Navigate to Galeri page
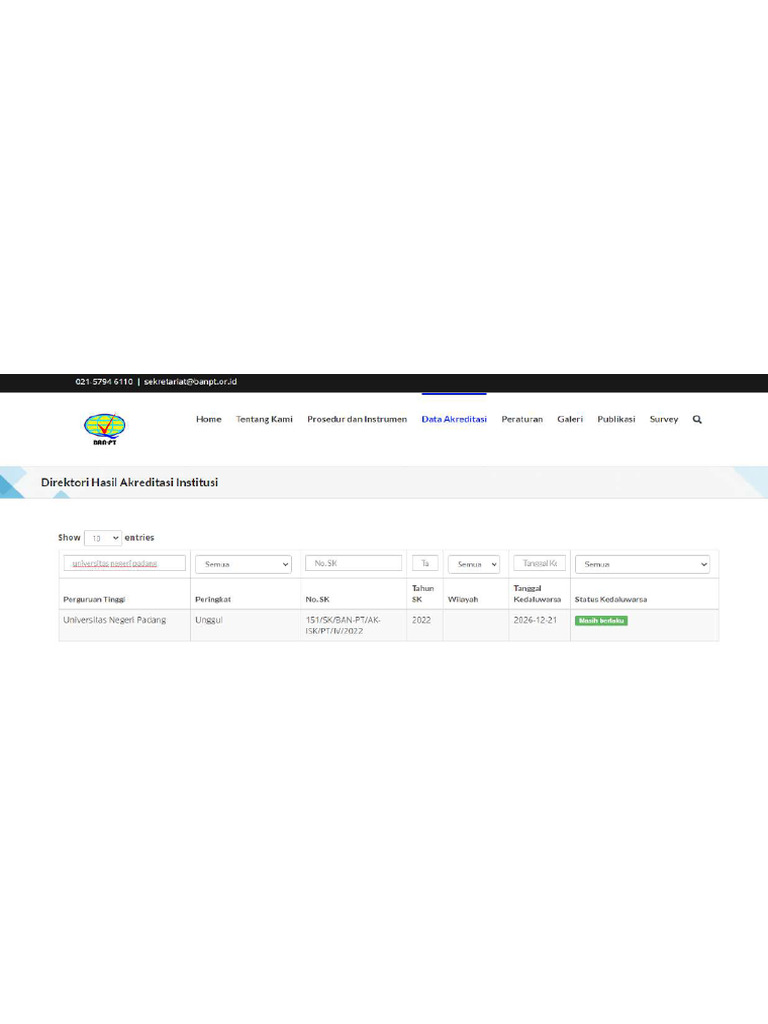This screenshot has height=1024, width=768. (570, 419)
